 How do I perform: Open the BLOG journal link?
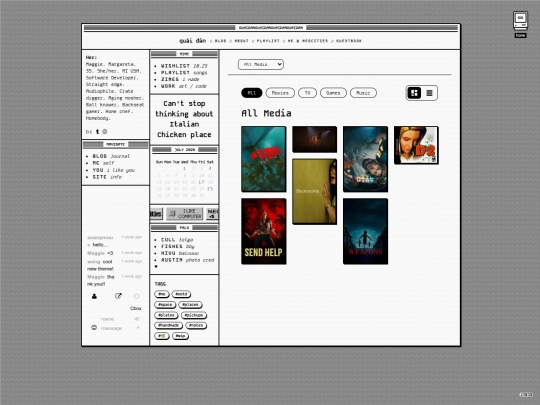[x=111, y=156]
